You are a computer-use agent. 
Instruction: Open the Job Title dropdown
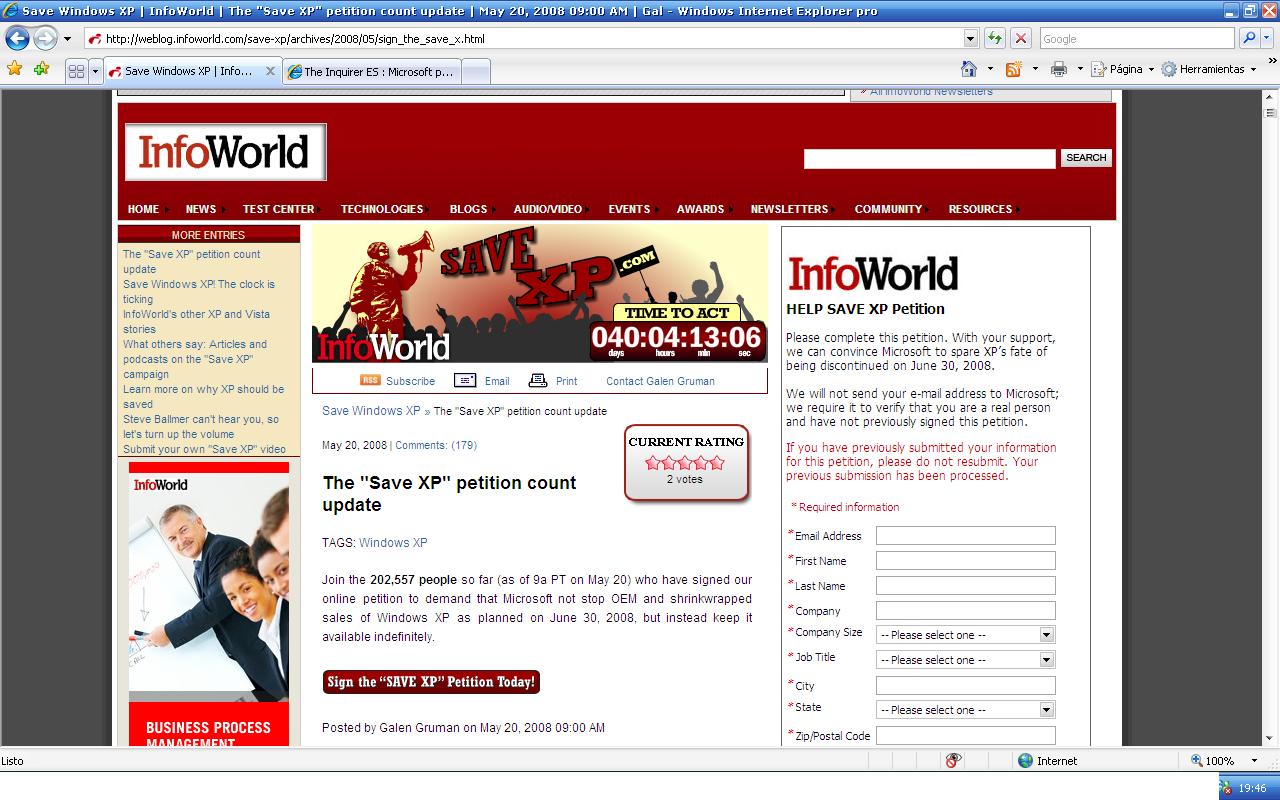[x=965, y=660]
